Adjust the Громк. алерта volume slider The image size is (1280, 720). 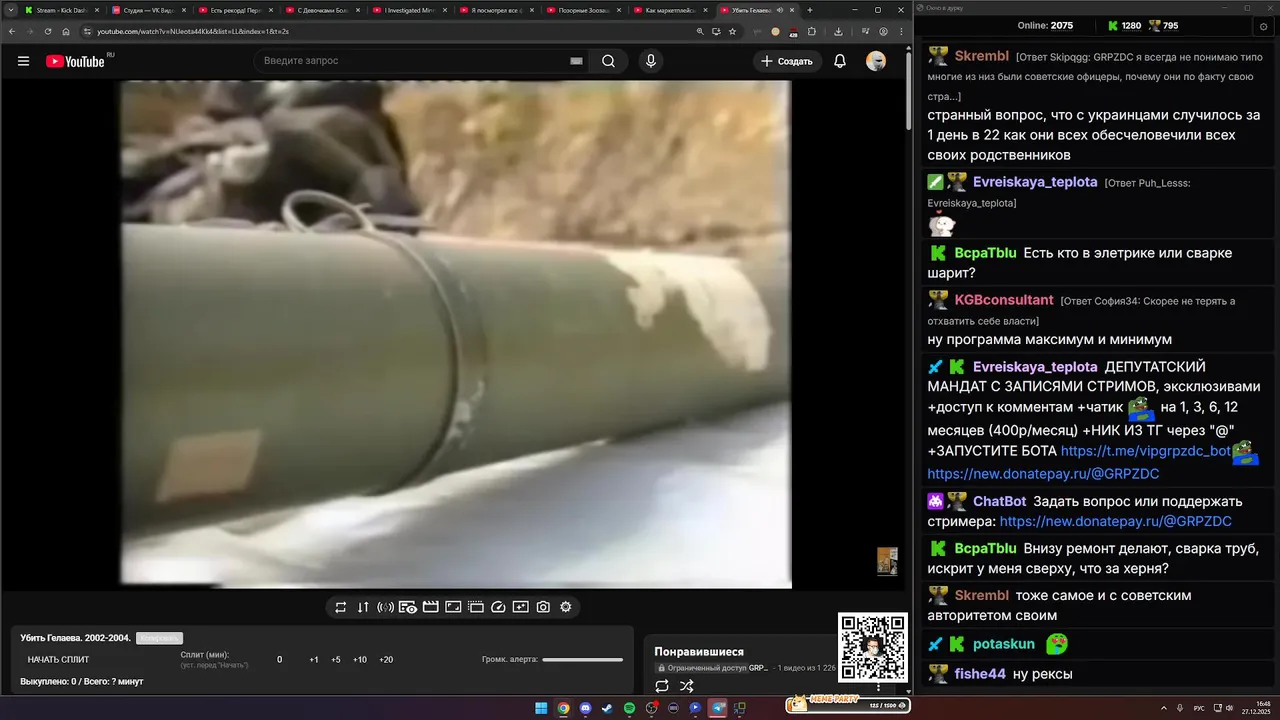582,660
